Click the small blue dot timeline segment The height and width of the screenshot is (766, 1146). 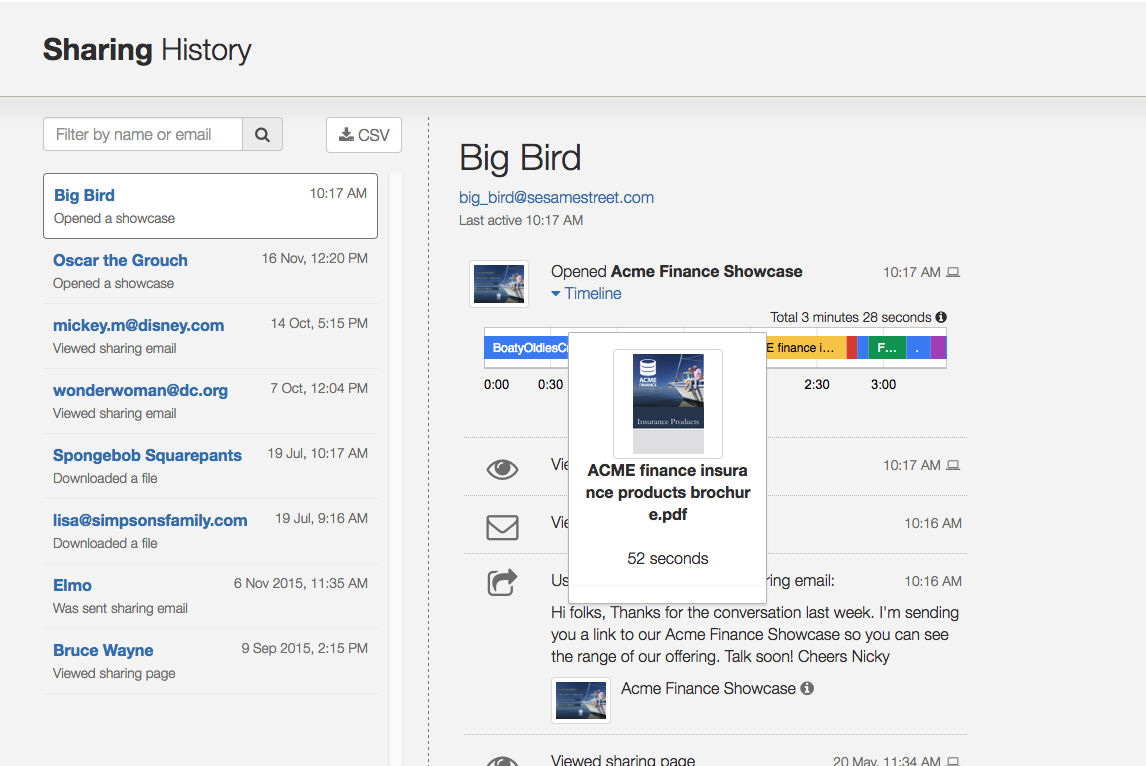(918, 347)
